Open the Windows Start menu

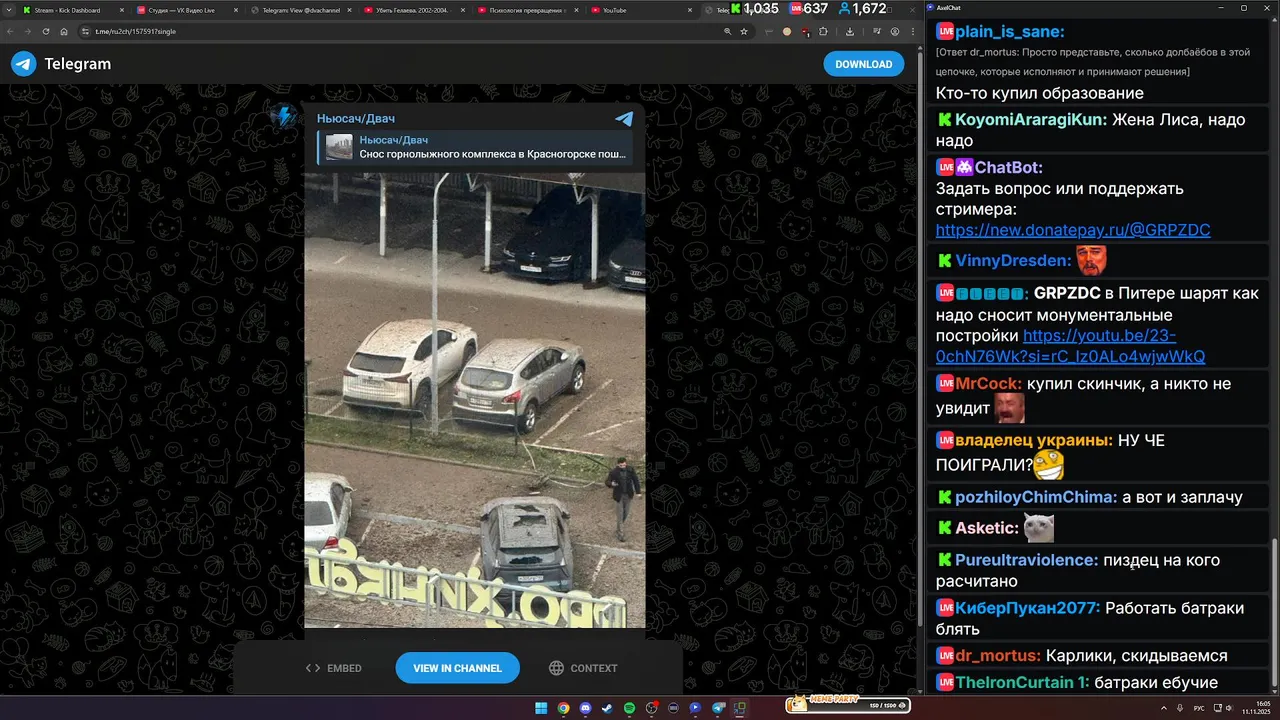click(541, 708)
